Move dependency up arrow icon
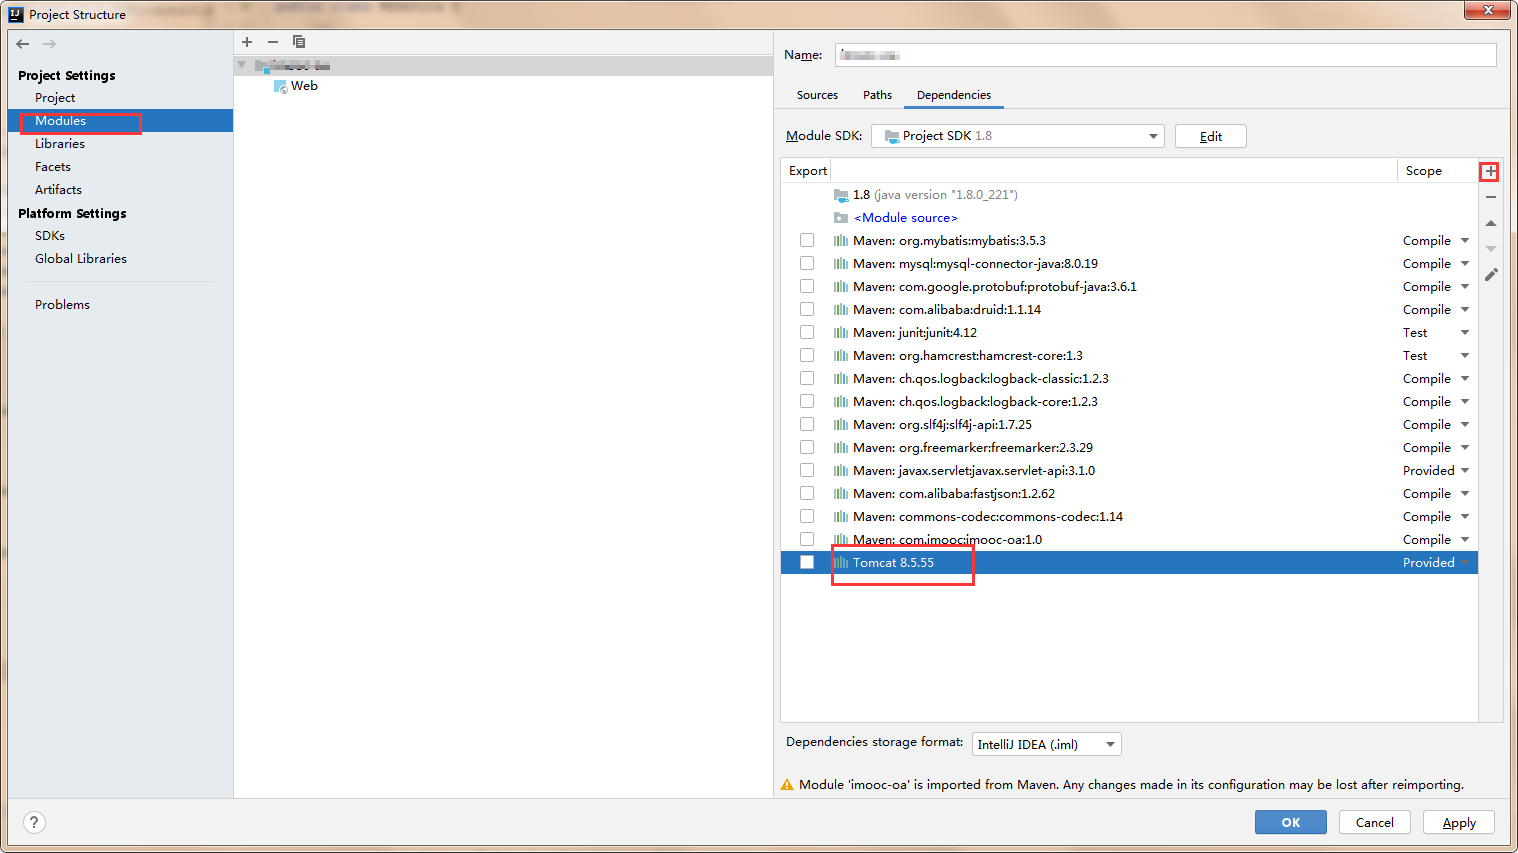1518x853 pixels. coord(1491,223)
